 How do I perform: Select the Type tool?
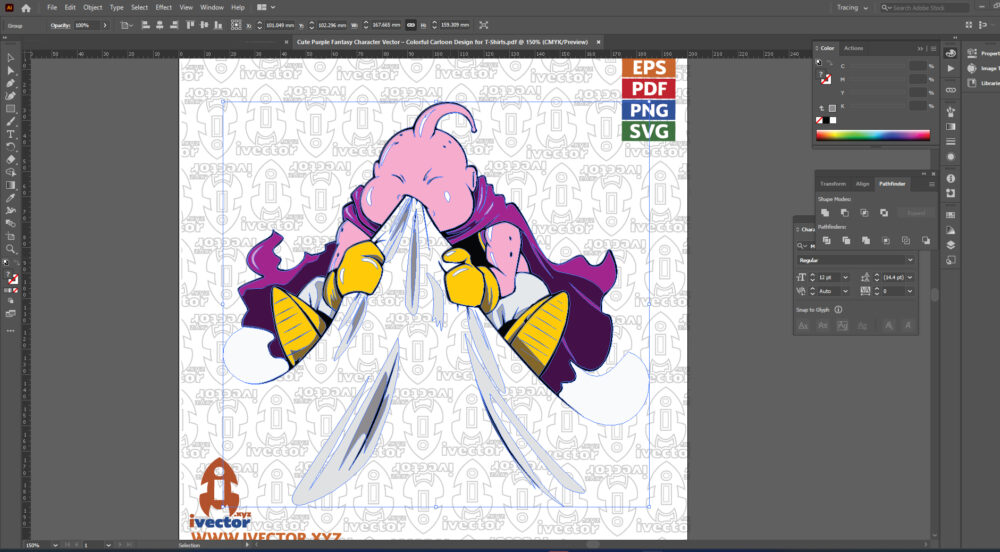pyautogui.click(x=11, y=134)
